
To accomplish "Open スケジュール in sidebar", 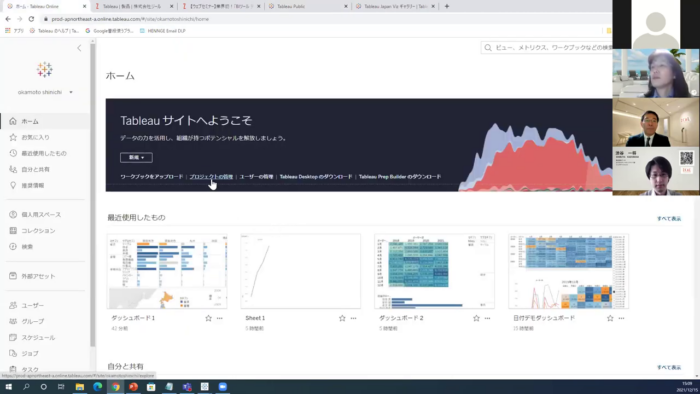I will coord(45,337).
